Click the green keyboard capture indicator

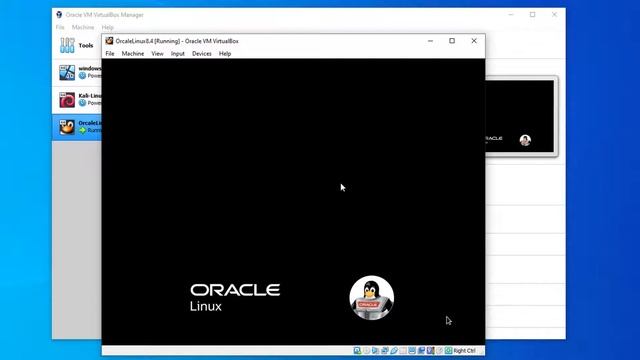(x=449, y=351)
